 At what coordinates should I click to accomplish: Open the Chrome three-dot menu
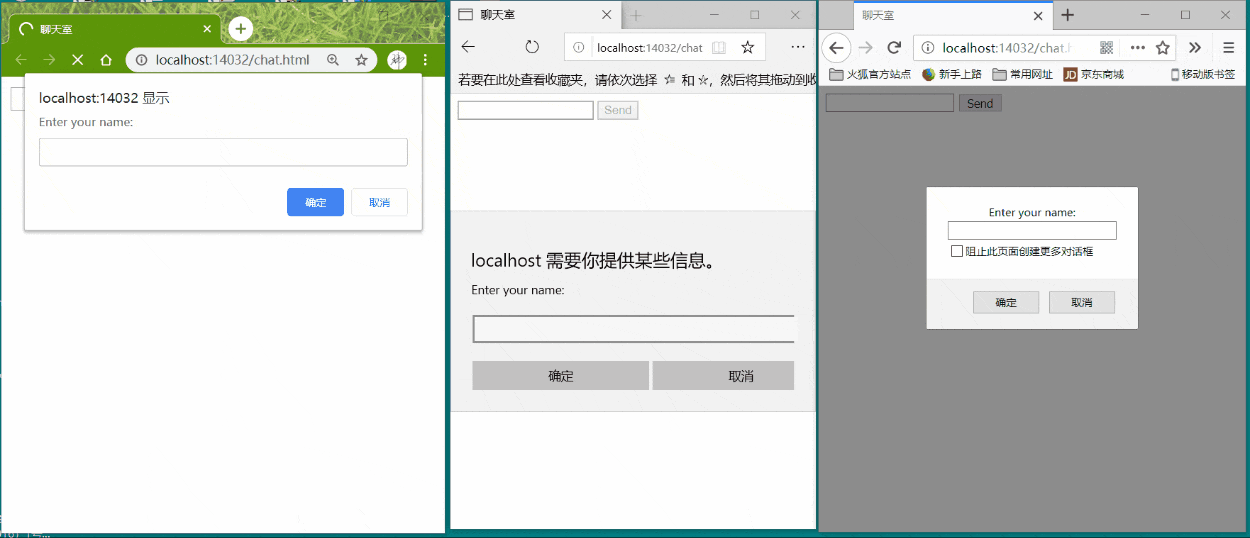click(x=425, y=60)
